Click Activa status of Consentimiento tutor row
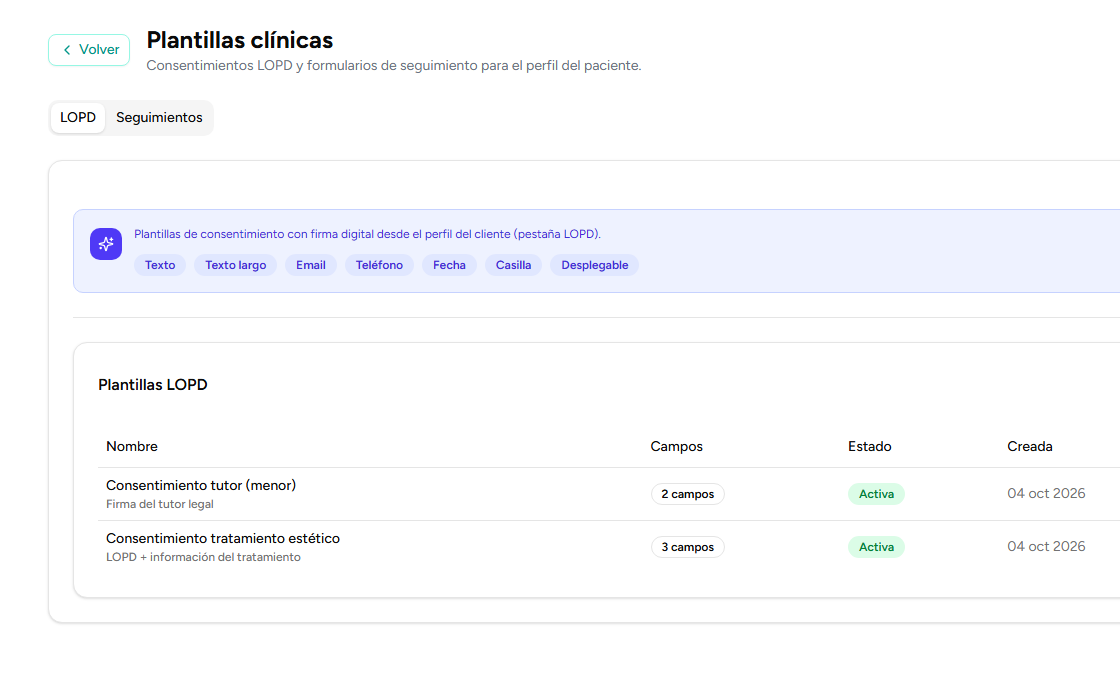The width and height of the screenshot is (1120, 700). click(x=876, y=494)
